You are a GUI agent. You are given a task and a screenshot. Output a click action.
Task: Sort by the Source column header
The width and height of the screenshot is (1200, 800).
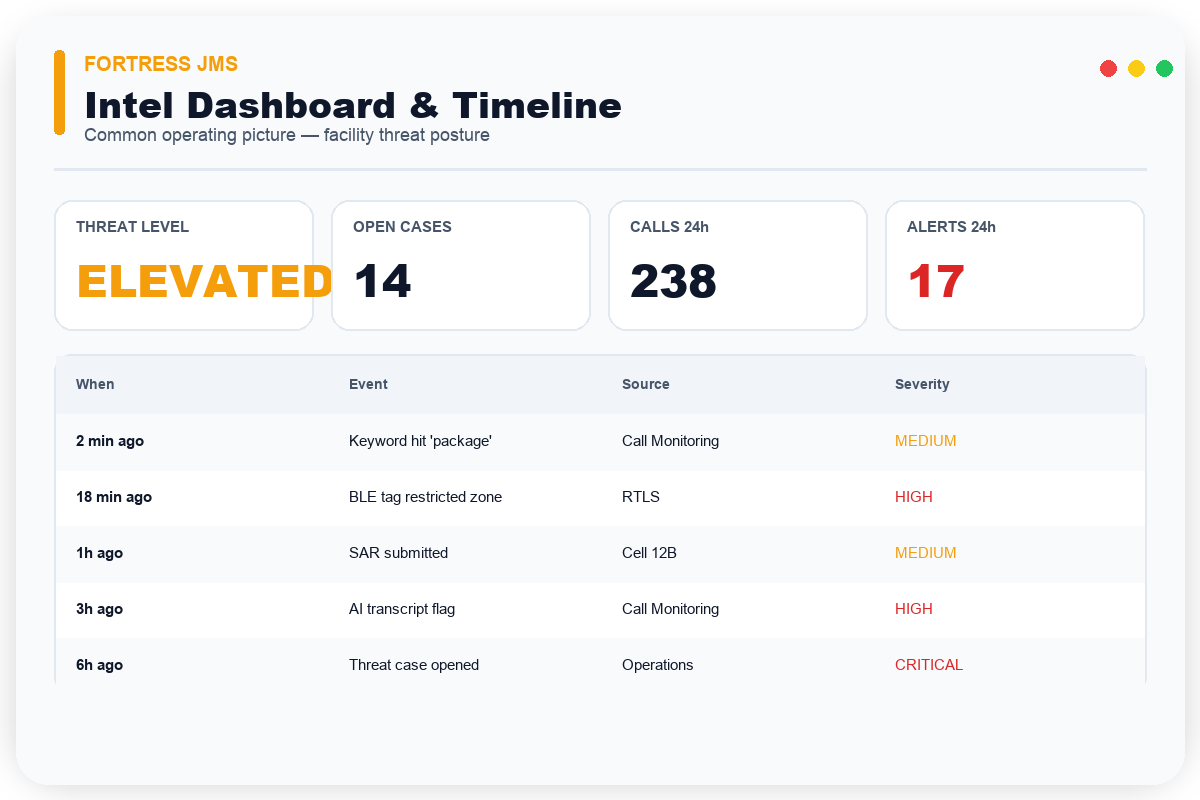(x=646, y=384)
